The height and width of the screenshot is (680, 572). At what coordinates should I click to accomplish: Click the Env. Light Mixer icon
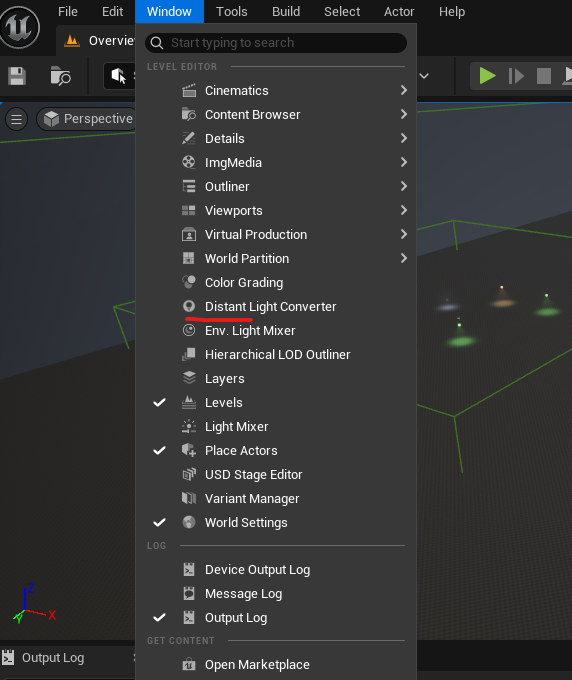coord(189,330)
